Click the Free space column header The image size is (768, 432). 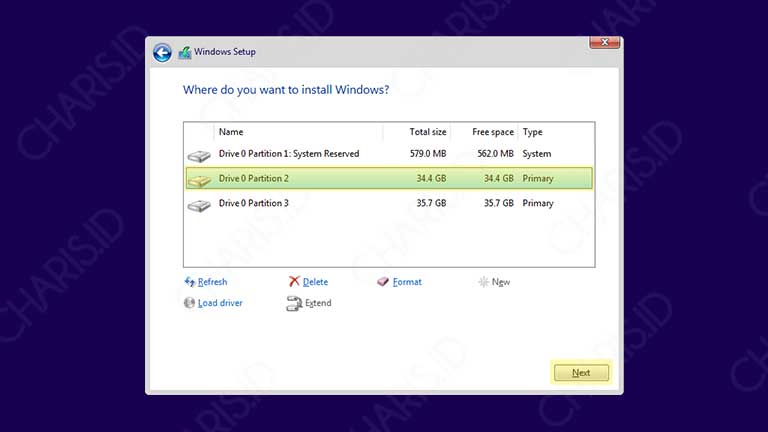pos(493,132)
